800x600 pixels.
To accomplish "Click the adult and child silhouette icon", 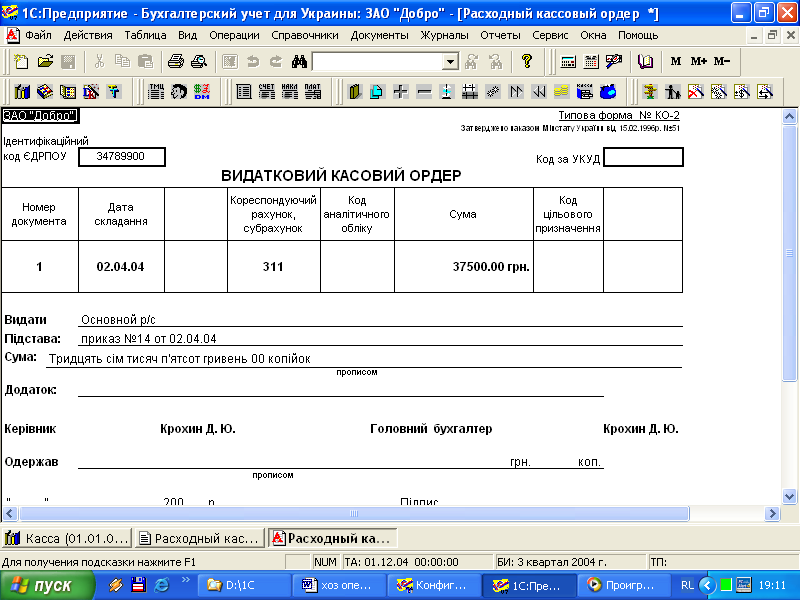I will 673,92.
